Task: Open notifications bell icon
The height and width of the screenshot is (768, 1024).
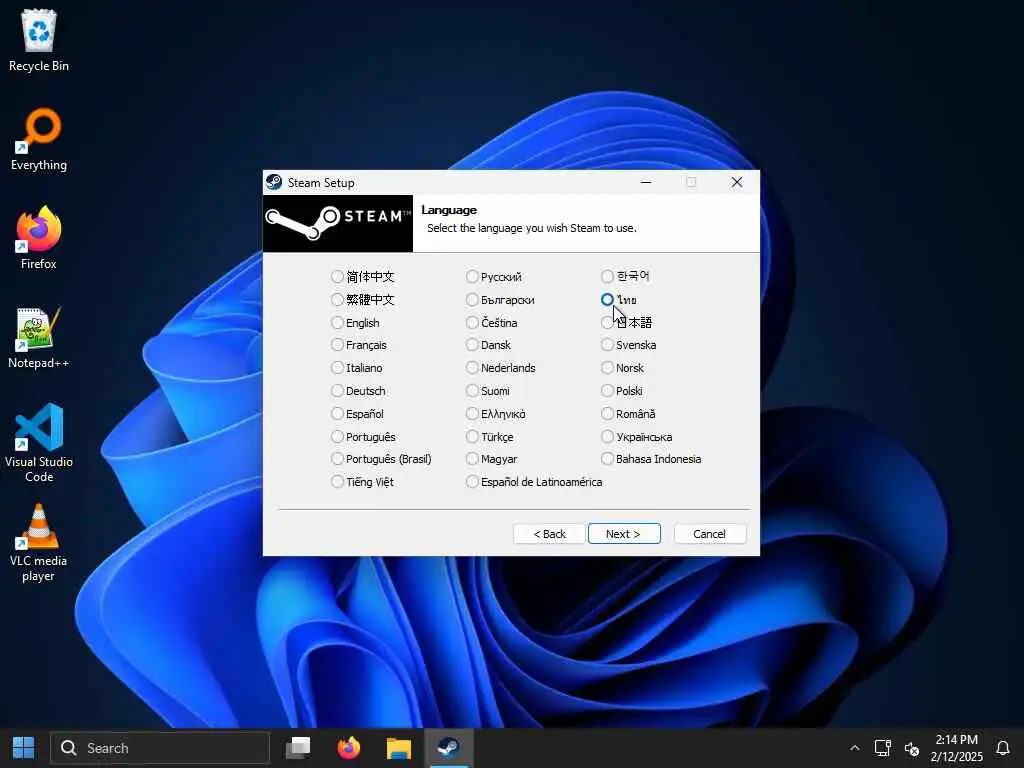Action: coord(1002,748)
